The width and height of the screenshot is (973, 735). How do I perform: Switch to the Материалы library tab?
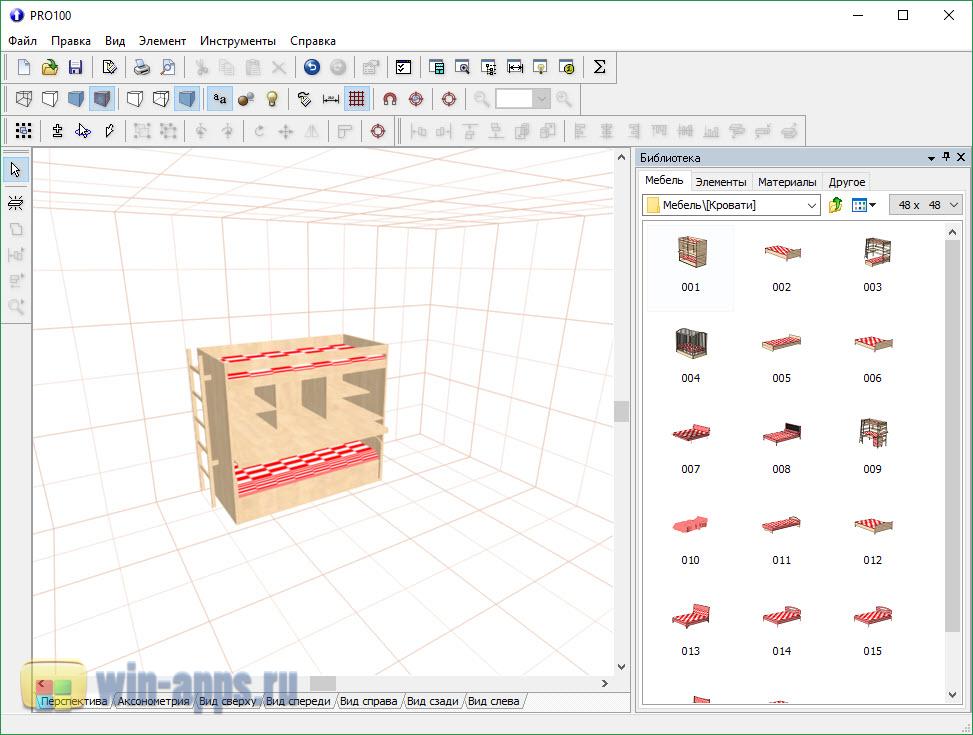click(x=787, y=182)
